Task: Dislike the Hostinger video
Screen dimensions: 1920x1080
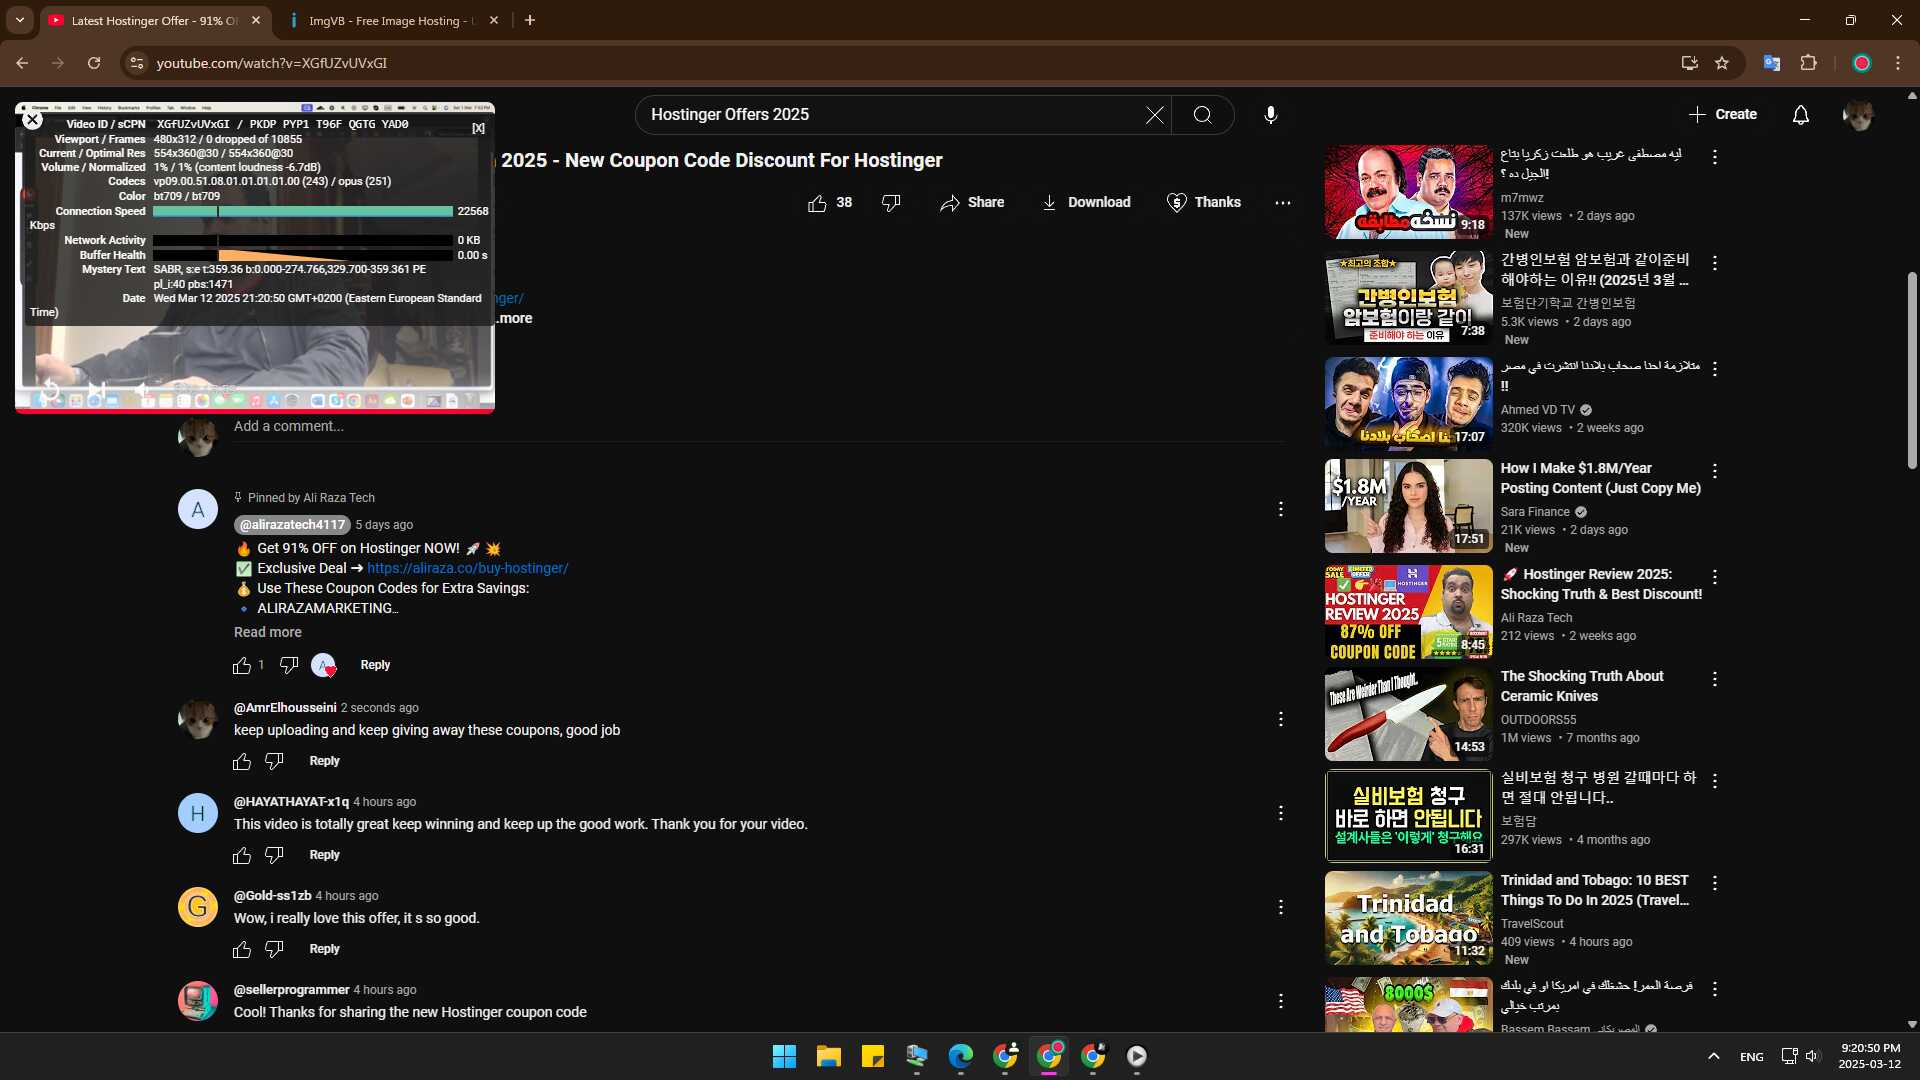Action: [891, 203]
